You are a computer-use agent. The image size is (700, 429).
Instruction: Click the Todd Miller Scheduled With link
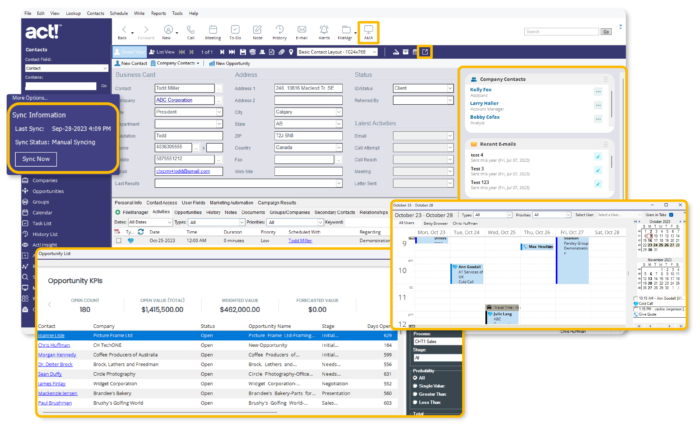[300, 241]
